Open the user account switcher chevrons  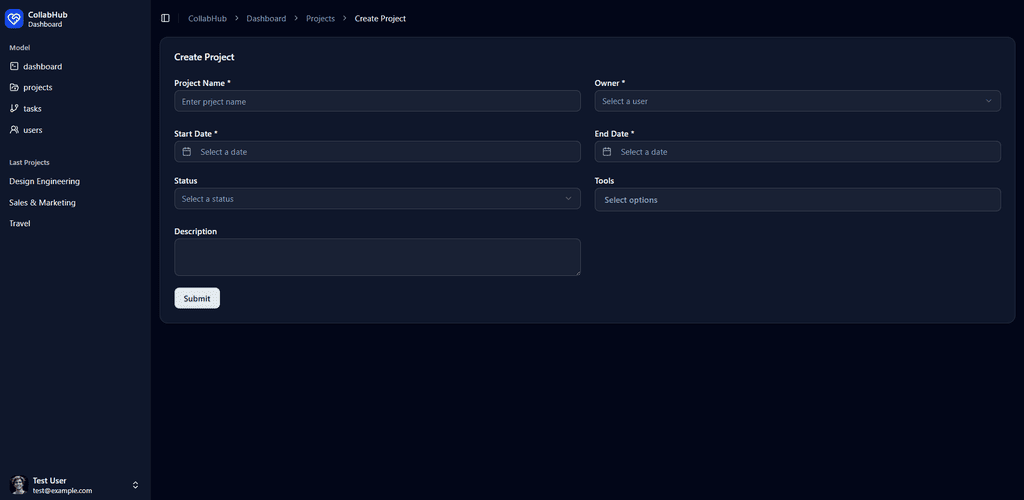point(135,485)
